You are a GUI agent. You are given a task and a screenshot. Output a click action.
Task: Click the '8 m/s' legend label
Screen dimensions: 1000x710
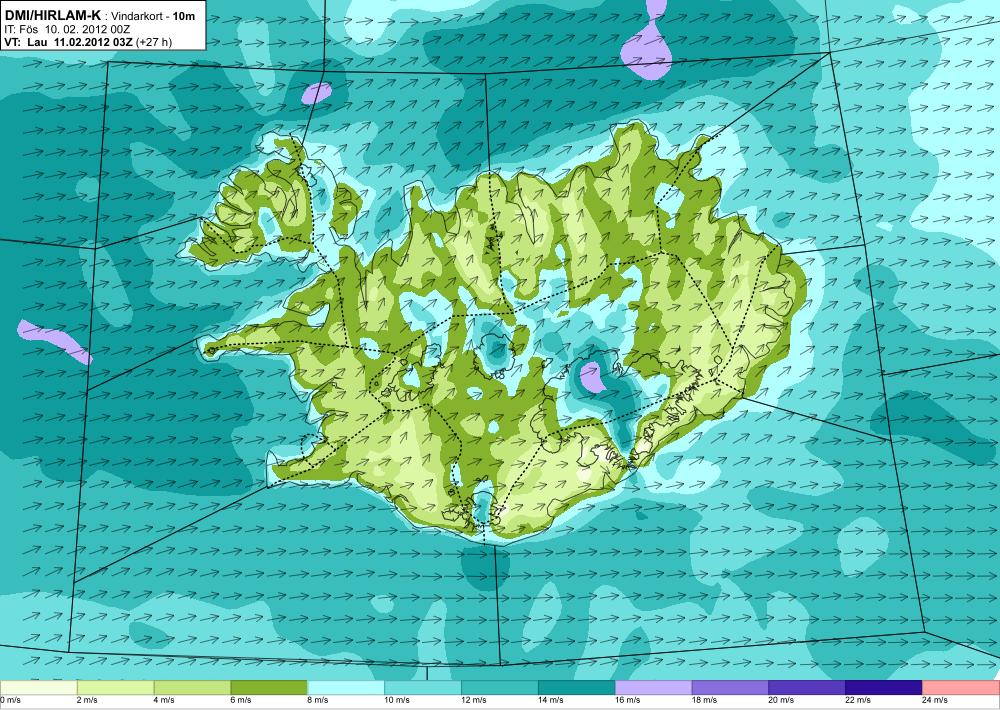pyautogui.click(x=318, y=700)
